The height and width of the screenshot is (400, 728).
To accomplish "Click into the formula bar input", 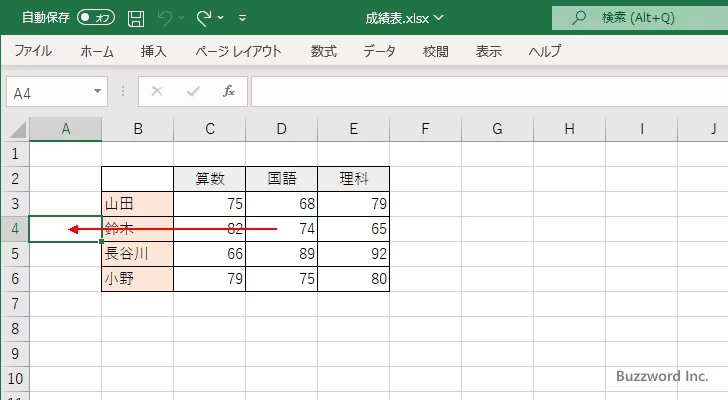I will (489, 92).
